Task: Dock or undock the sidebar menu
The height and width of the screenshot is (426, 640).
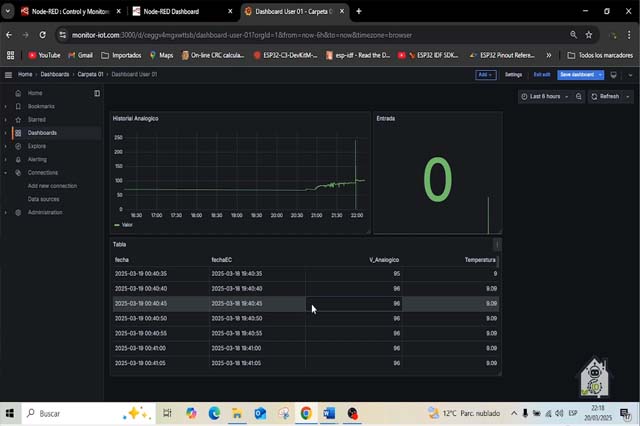Action: pos(97,93)
